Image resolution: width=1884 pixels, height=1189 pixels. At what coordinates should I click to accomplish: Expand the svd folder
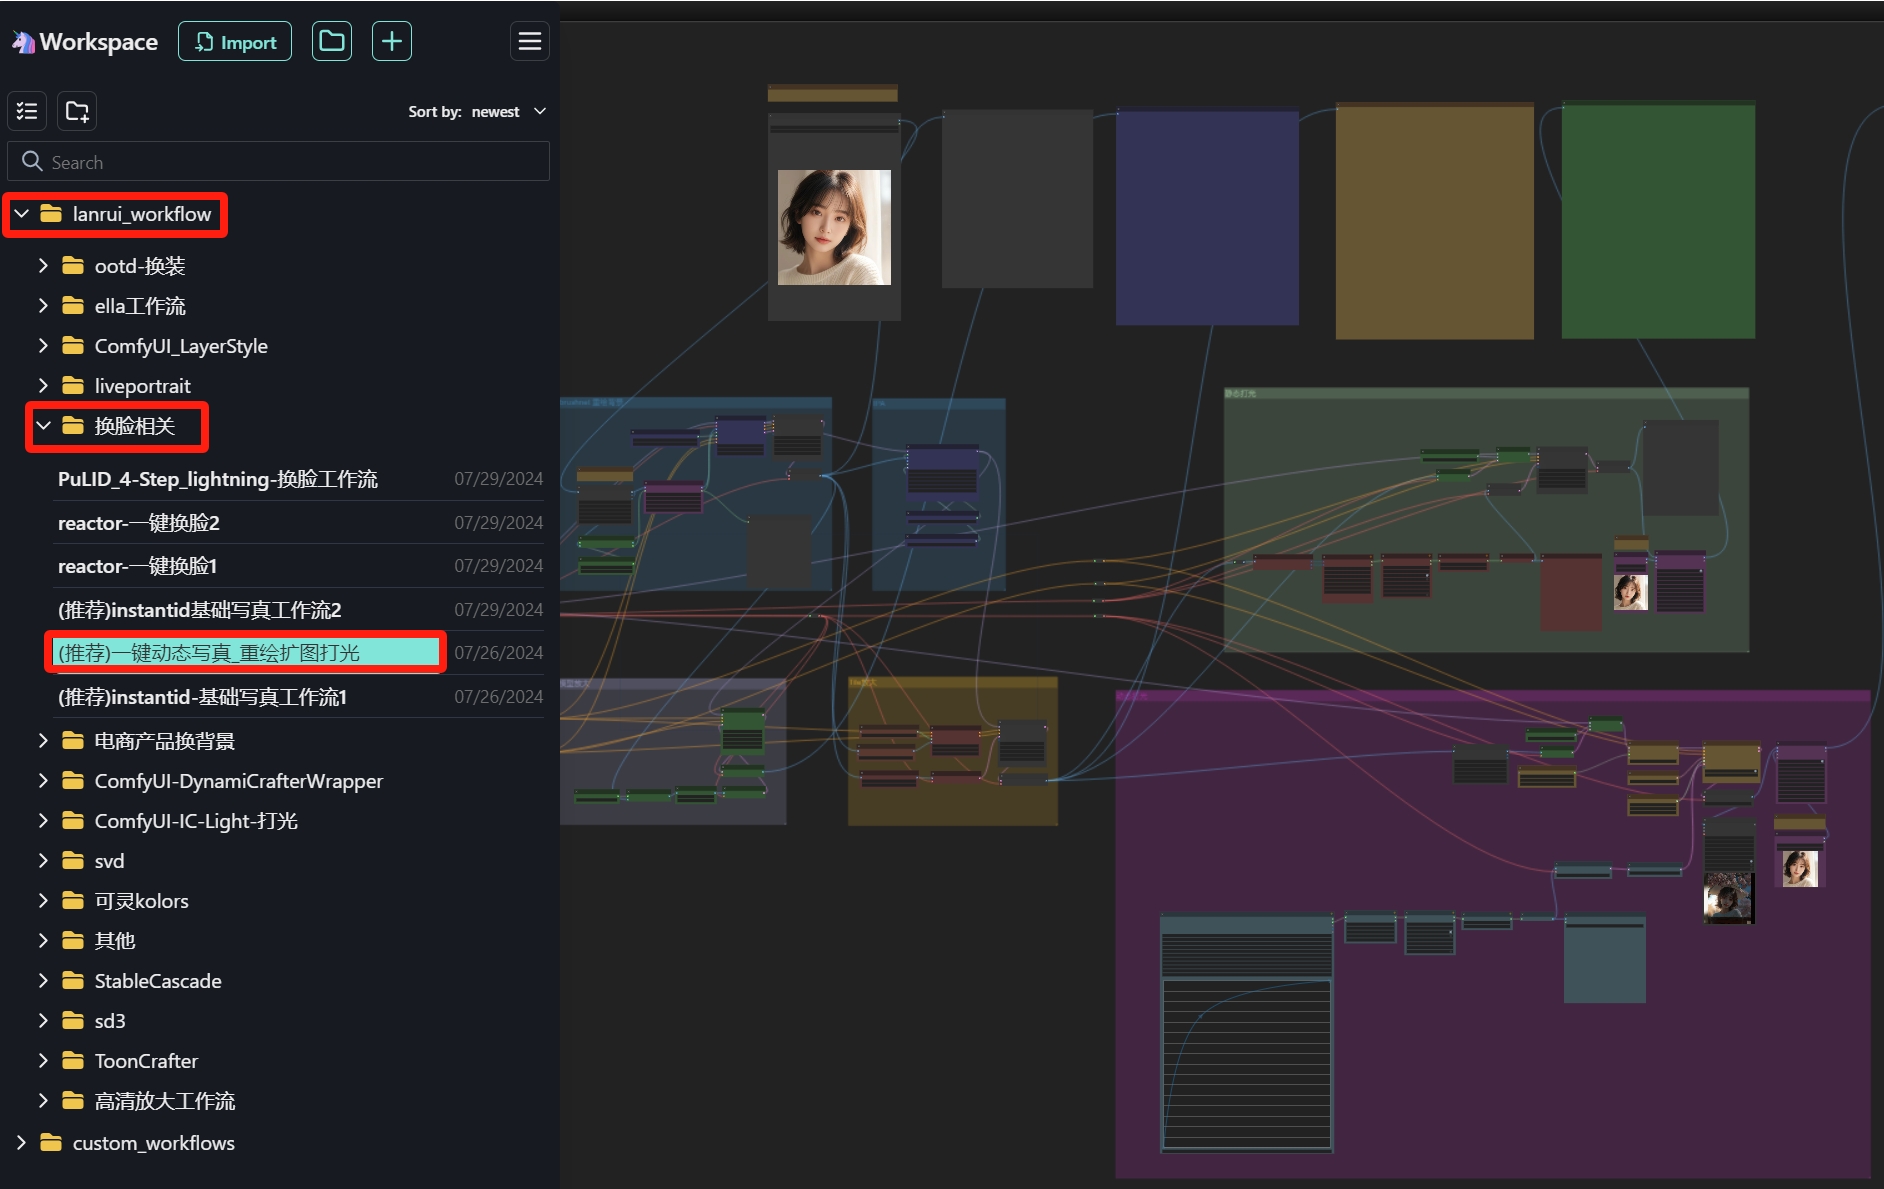[43, 861]
